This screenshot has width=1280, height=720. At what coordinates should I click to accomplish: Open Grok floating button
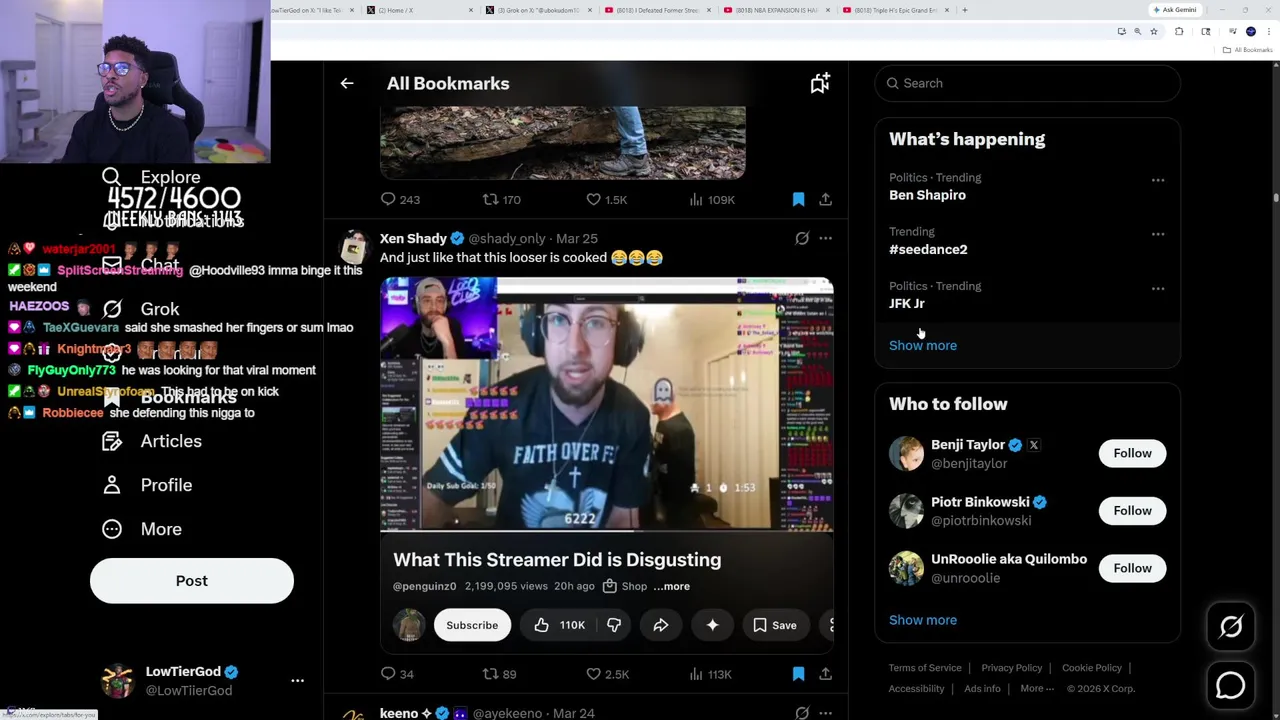pos(1231,626)
